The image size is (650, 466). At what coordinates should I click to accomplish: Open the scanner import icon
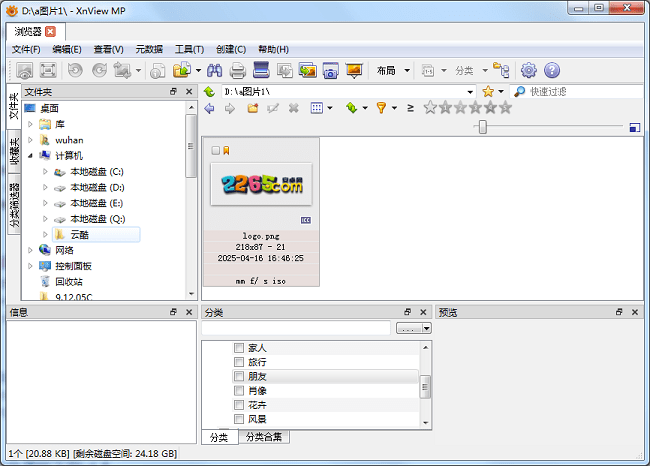[261, 70]
